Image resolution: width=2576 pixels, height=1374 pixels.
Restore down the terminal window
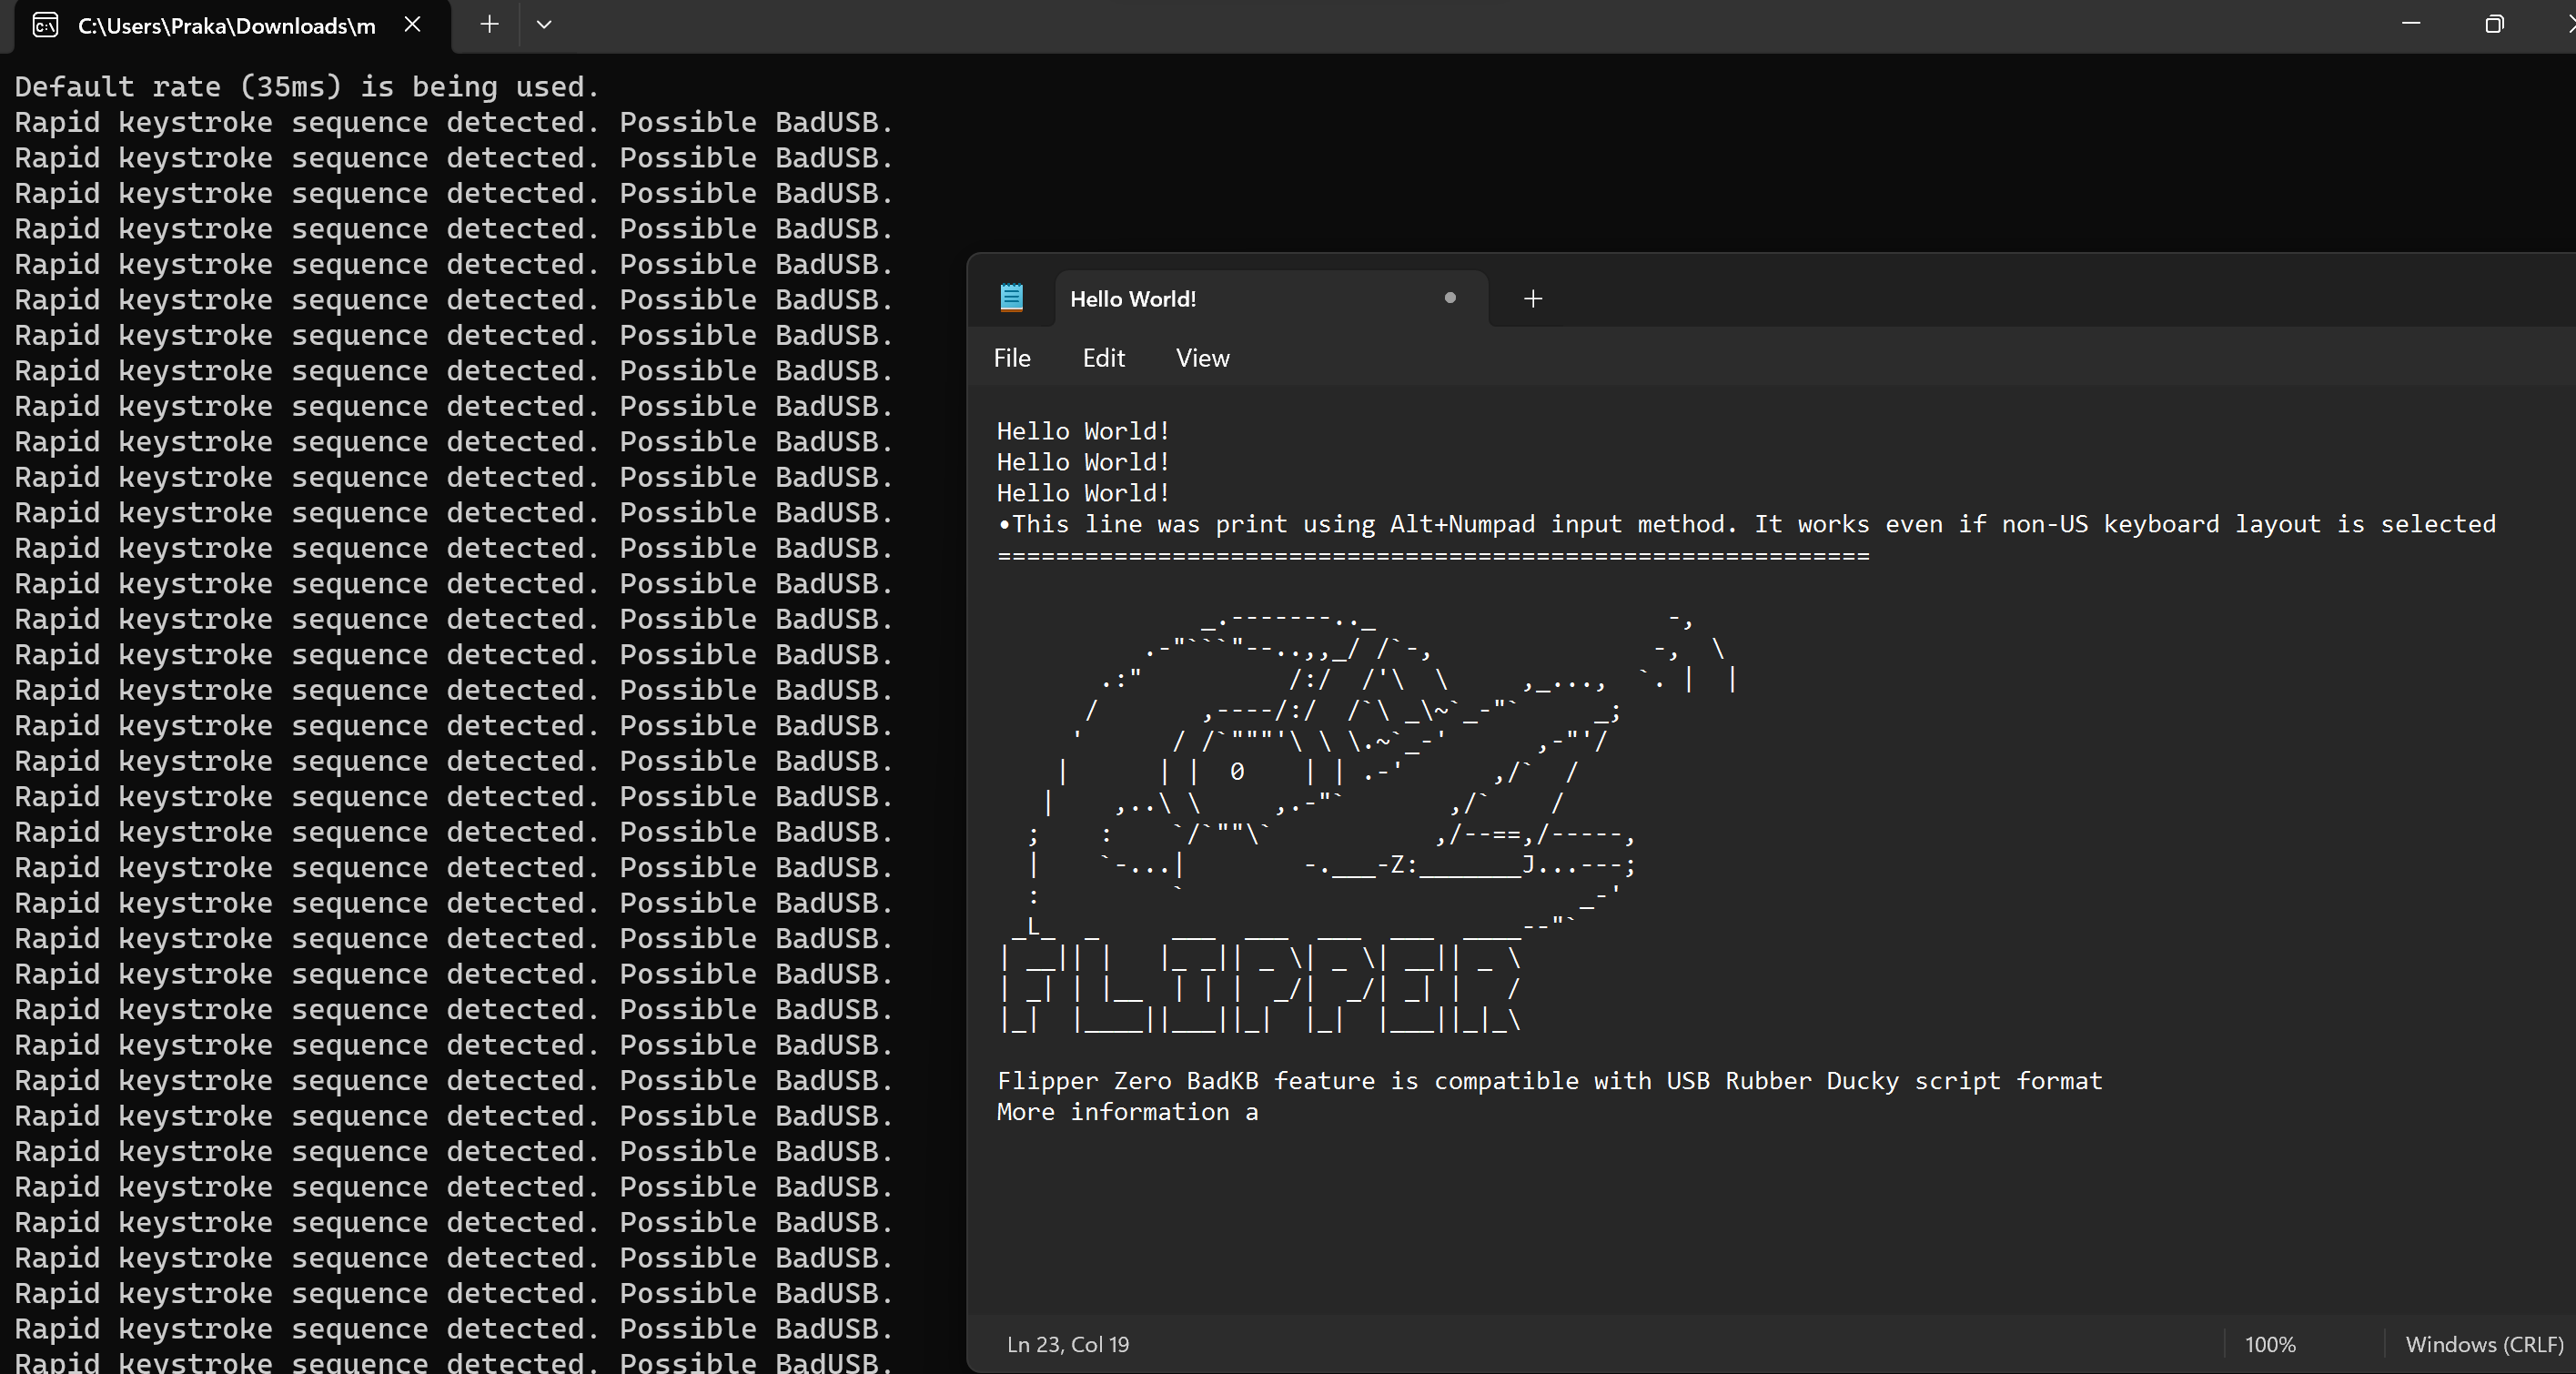2494,24
